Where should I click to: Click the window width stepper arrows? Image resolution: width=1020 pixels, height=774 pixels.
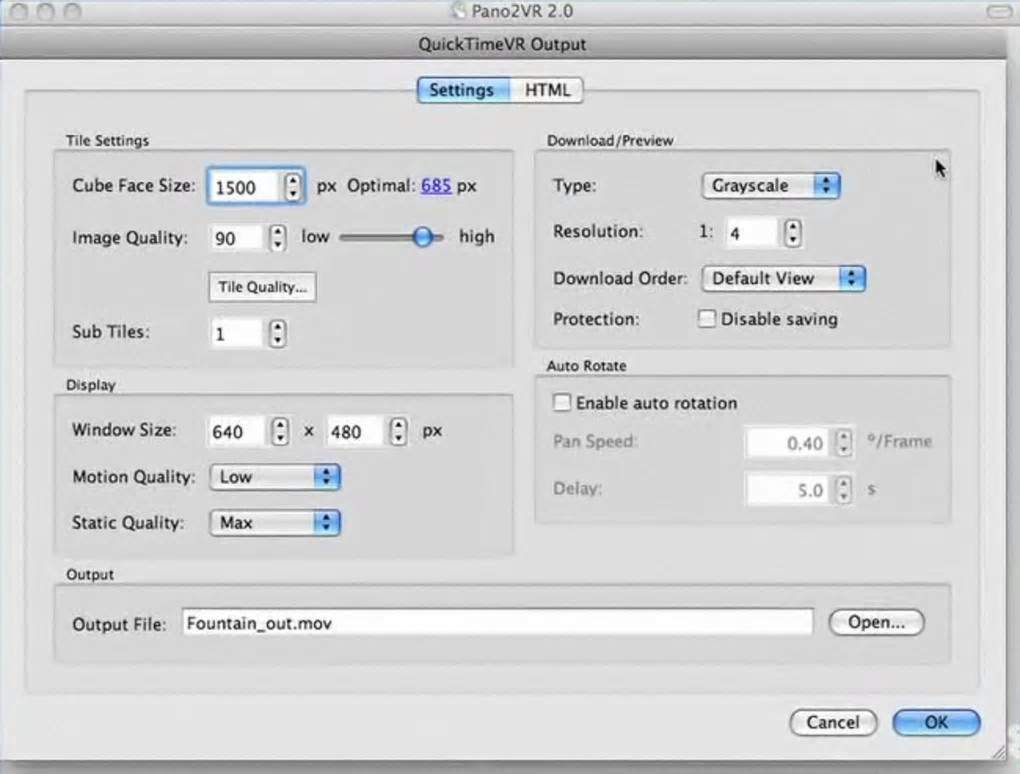(x=280, y=431)
